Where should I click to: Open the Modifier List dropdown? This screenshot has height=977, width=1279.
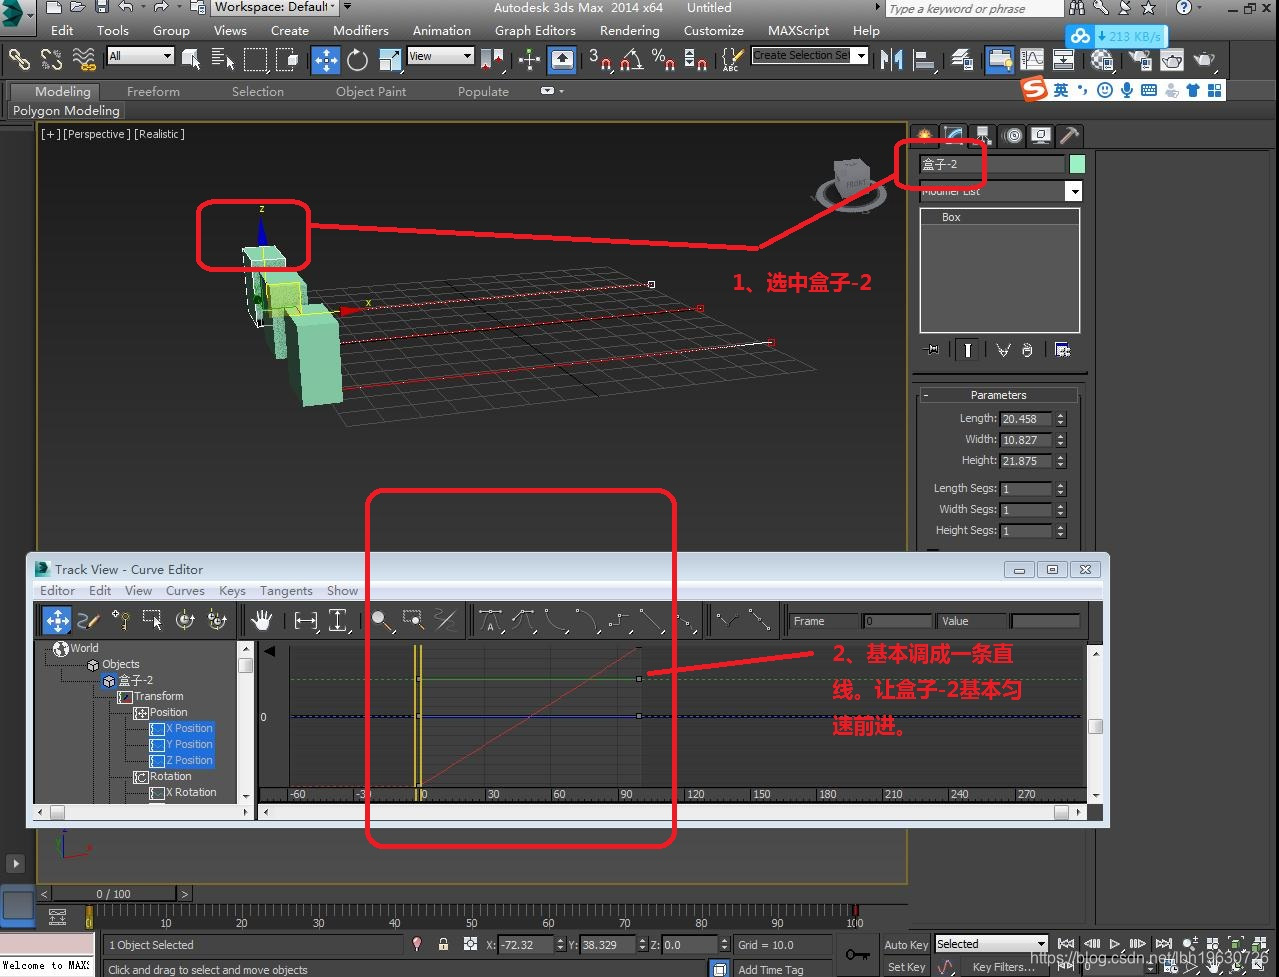[1000, 191]
